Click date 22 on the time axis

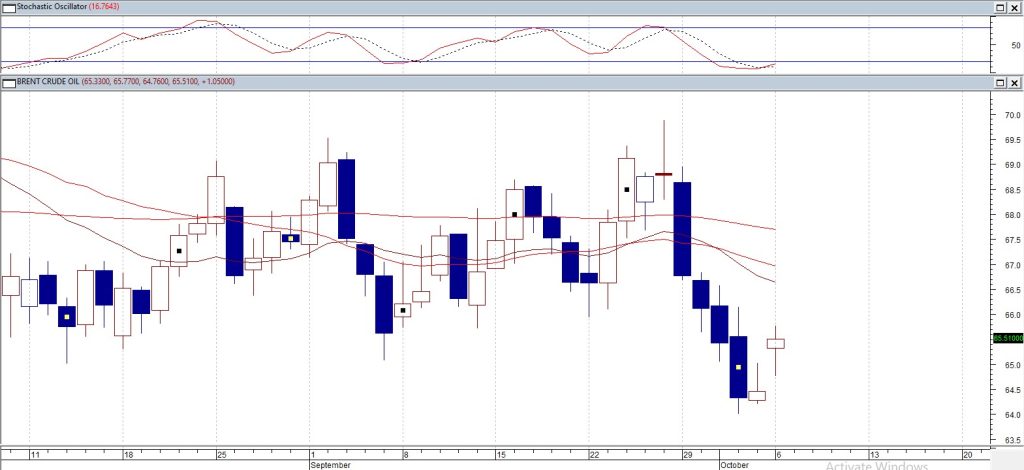pyautogui.click(x=593, y=454)
